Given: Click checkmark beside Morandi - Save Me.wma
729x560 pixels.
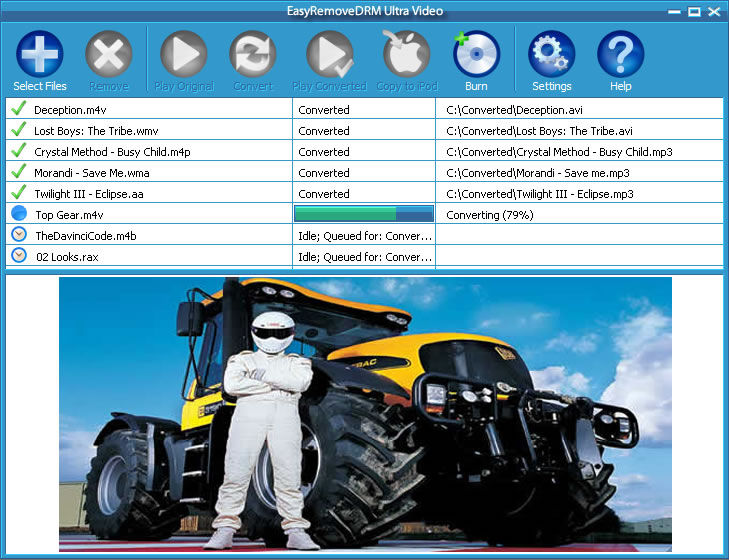Looking at the screenshot, I should (19, 171).
